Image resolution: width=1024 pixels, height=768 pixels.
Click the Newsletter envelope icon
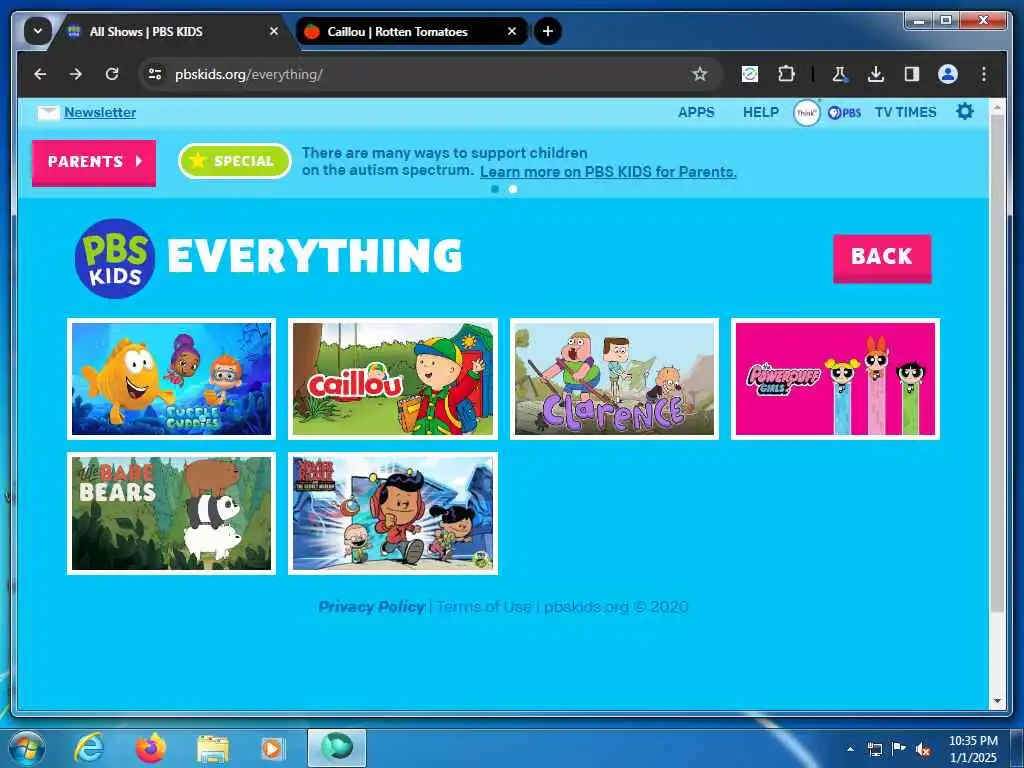(48, 113)
